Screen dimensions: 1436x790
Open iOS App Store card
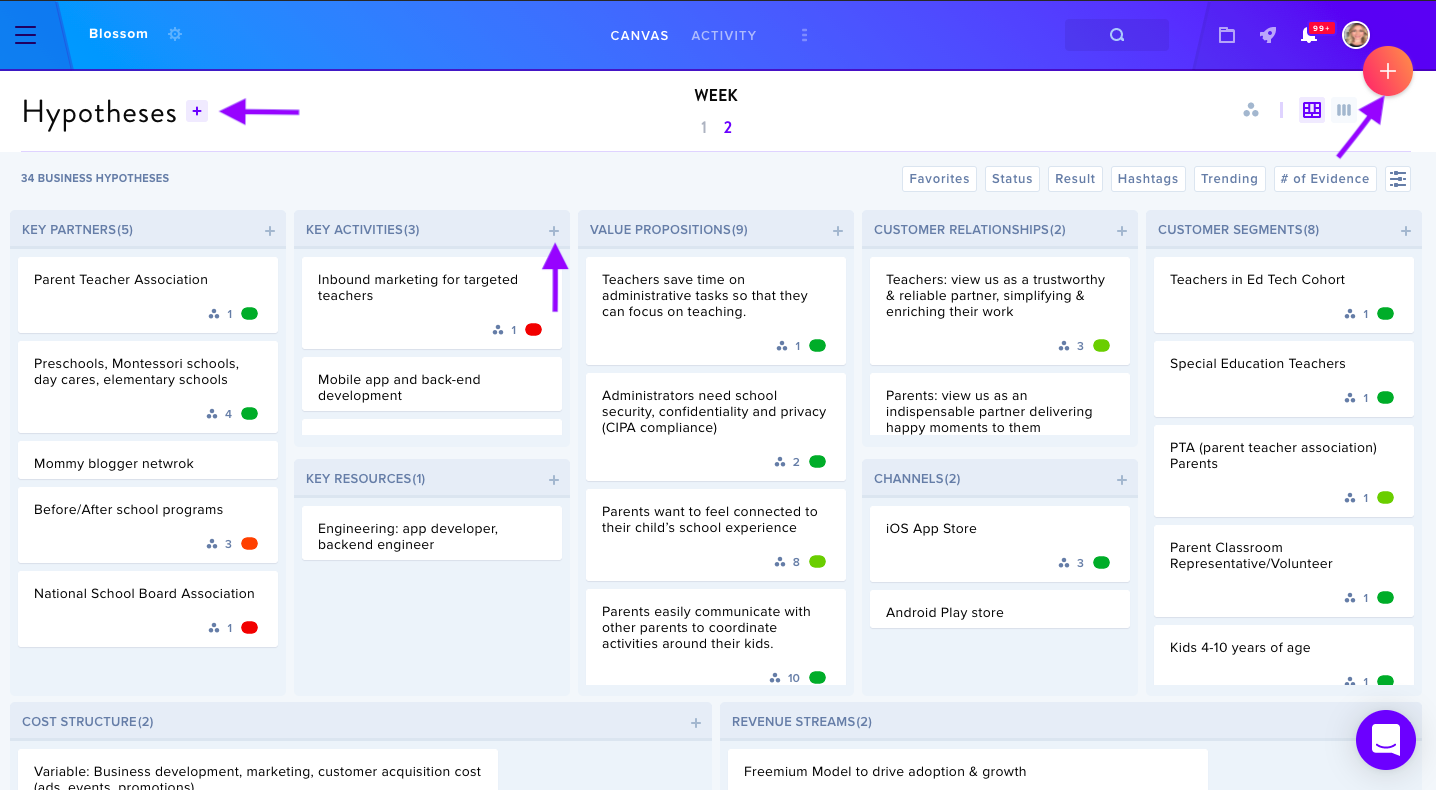1000,544
